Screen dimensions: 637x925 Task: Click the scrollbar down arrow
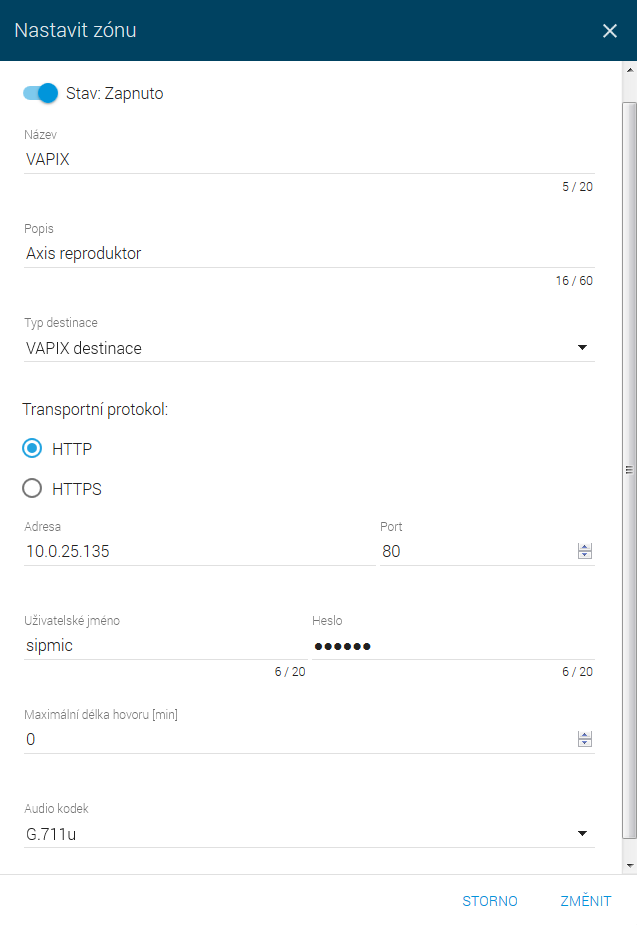click(x=629, y=865)
